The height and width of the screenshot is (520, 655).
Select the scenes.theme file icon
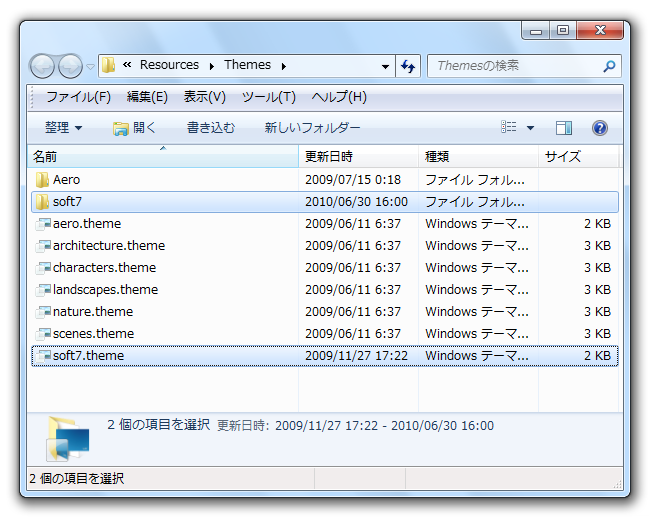pos(43,334)
